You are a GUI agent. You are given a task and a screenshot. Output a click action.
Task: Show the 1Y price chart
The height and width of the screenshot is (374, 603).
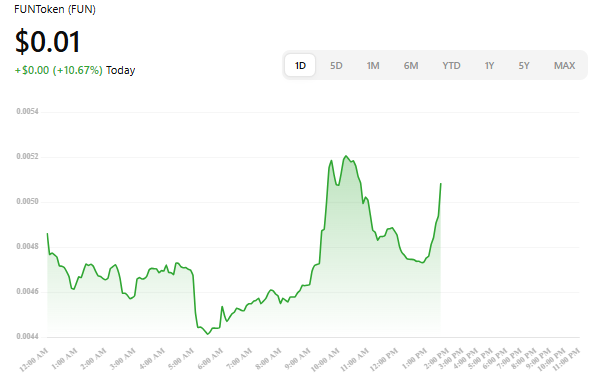point(489,66)
